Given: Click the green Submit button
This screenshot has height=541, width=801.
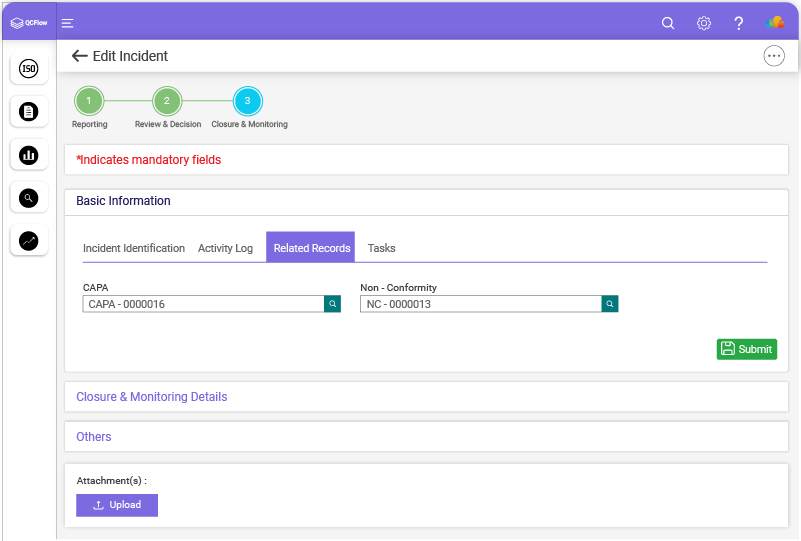Looking at the screenshot, I should coord(746,349).
